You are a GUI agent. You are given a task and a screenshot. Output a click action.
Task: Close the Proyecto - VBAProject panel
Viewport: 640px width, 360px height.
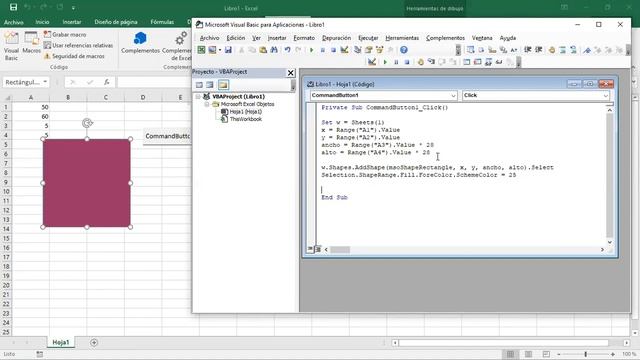click(x=291, y=73)
